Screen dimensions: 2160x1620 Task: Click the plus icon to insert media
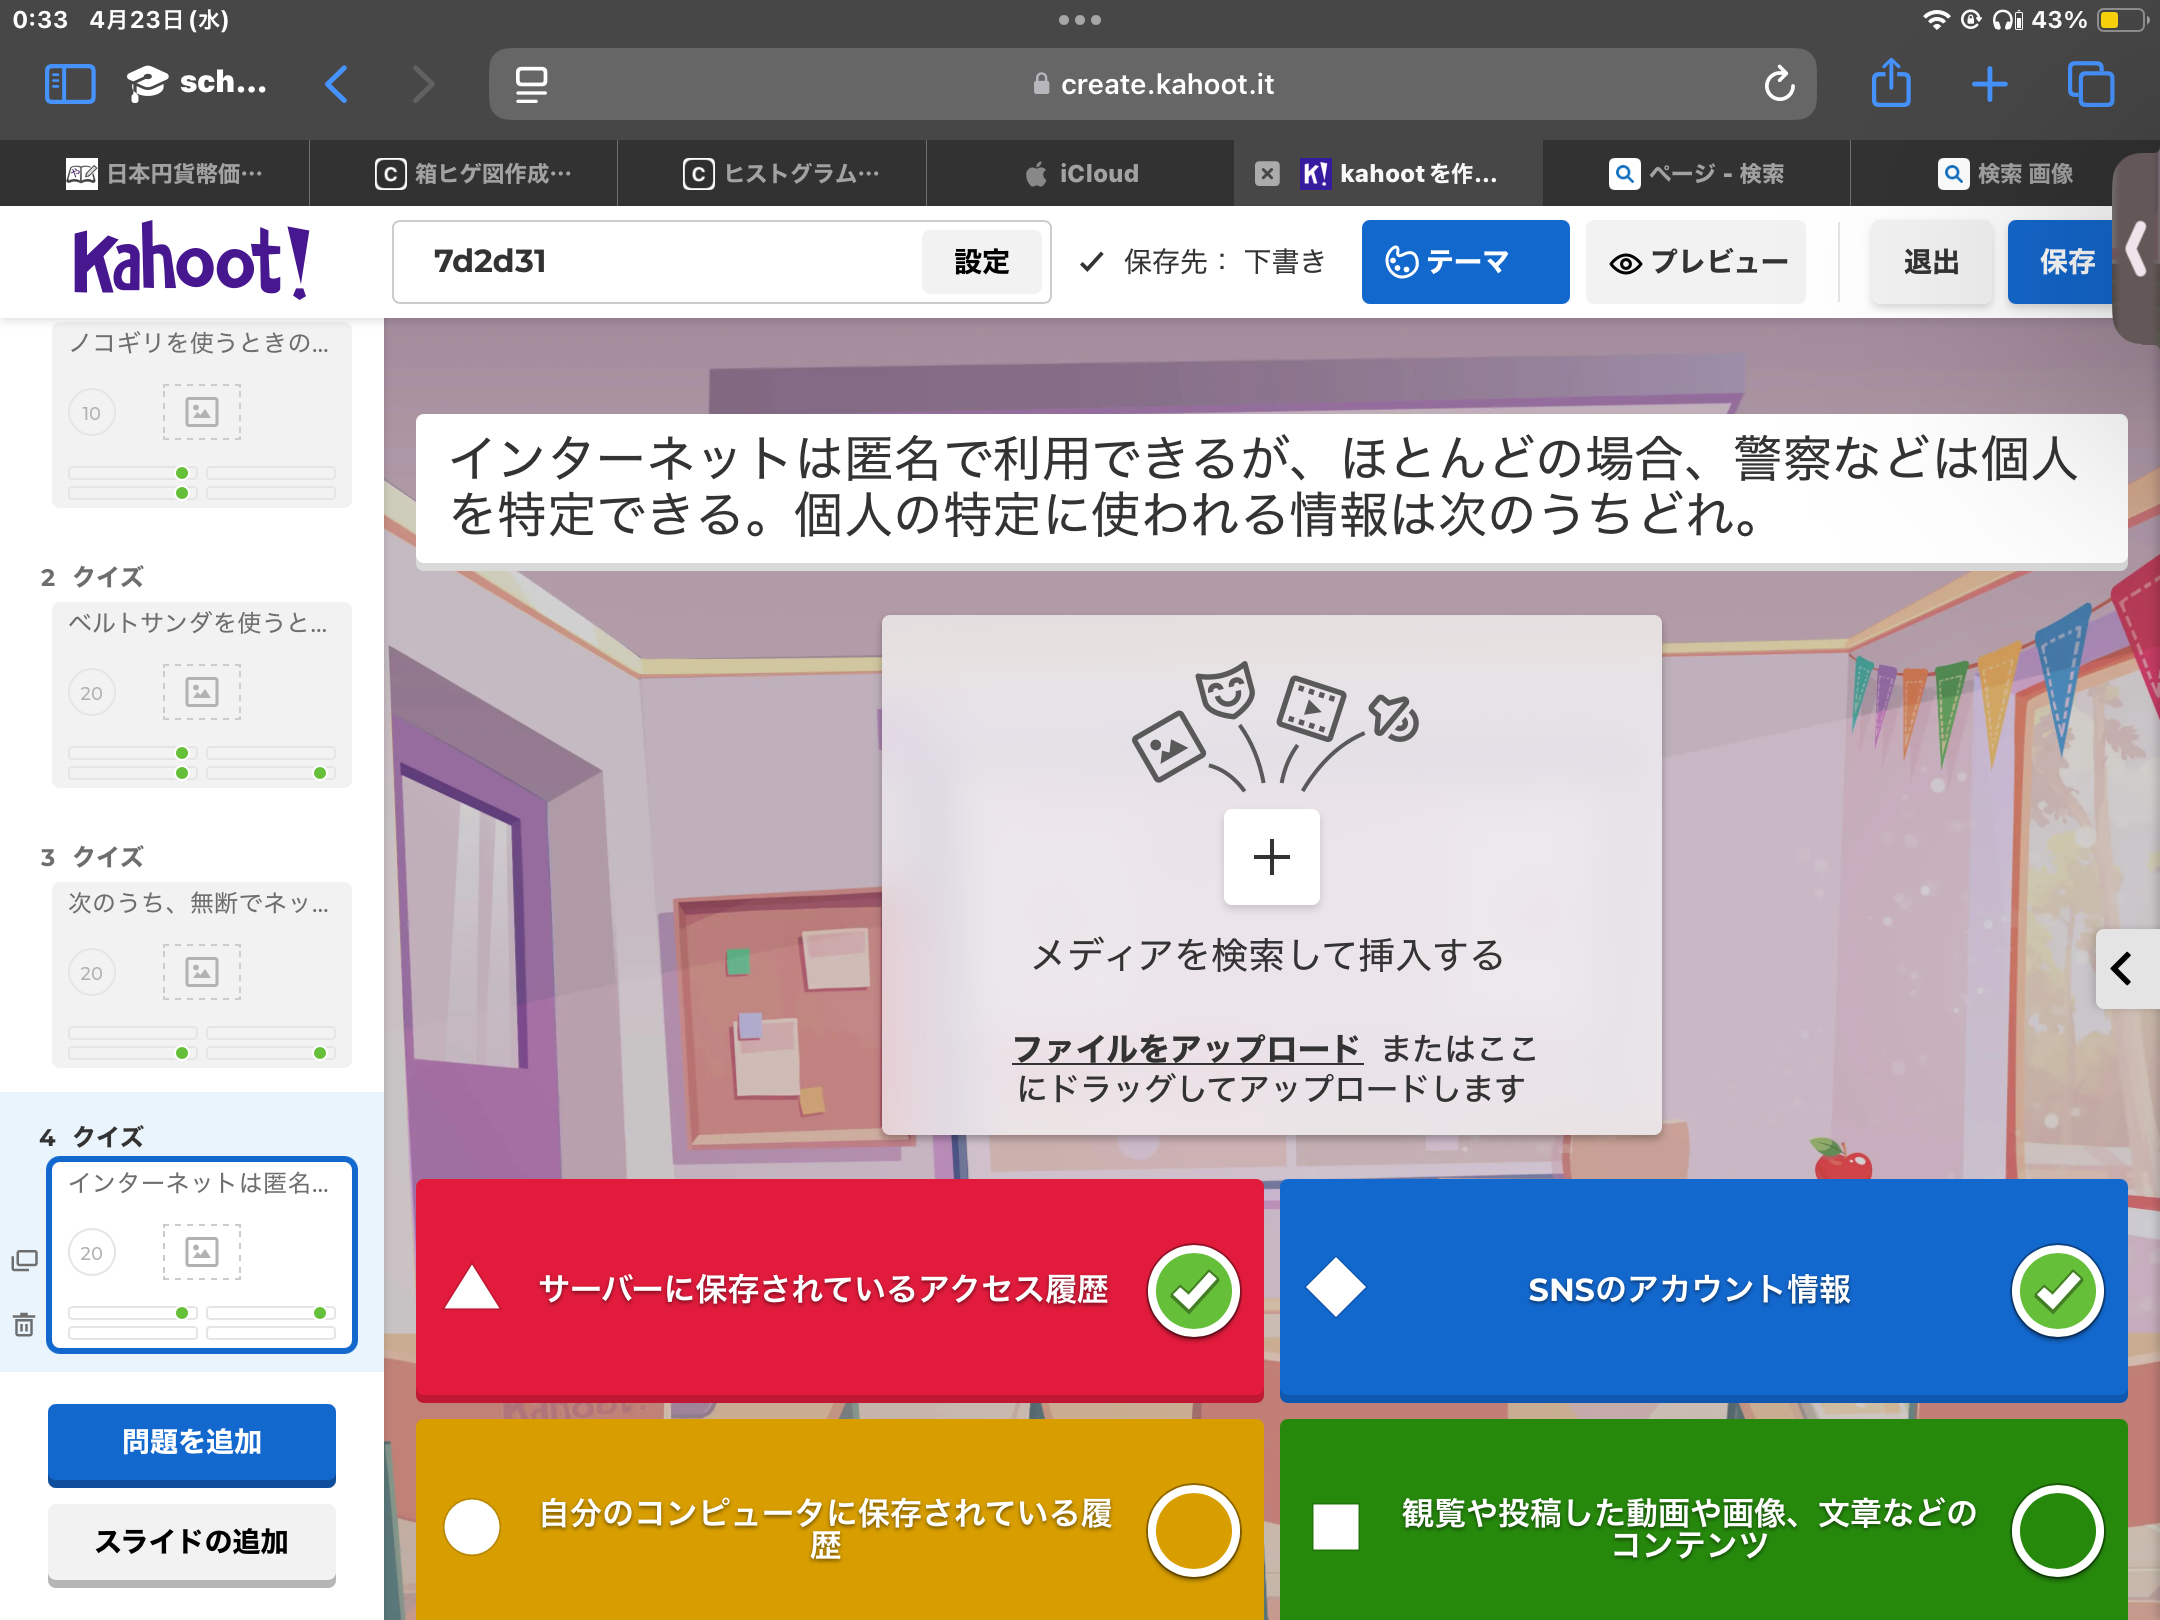(1271, 857)
